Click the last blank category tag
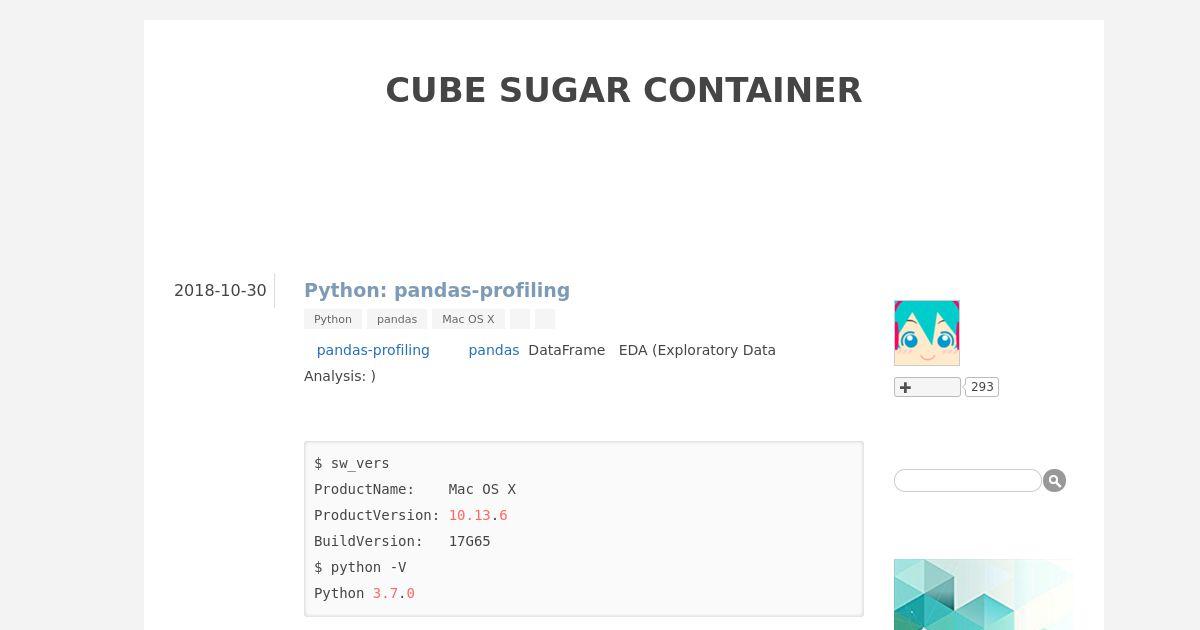Screen dimensions: 1200x630 tap(545, 319)
